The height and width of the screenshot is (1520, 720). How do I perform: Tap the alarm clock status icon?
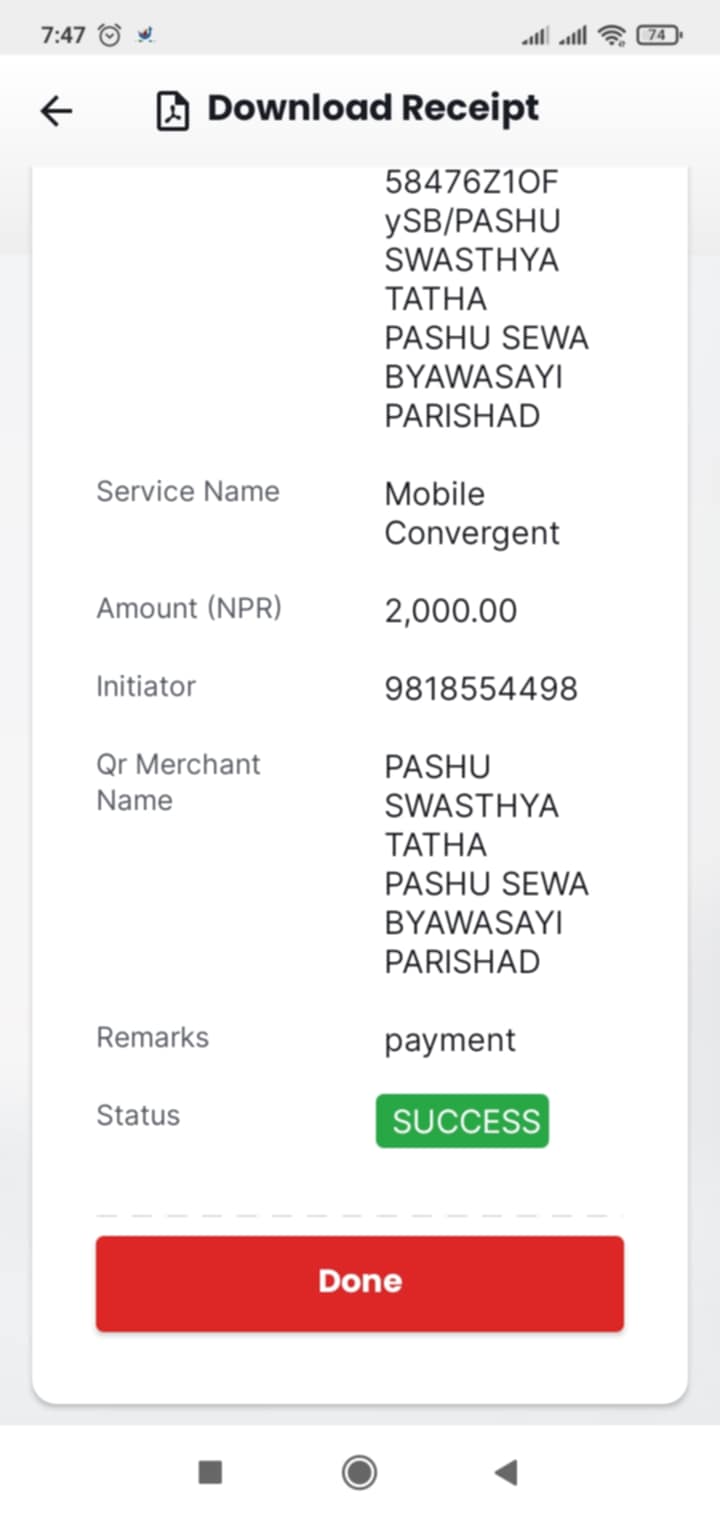pos(109,35)
